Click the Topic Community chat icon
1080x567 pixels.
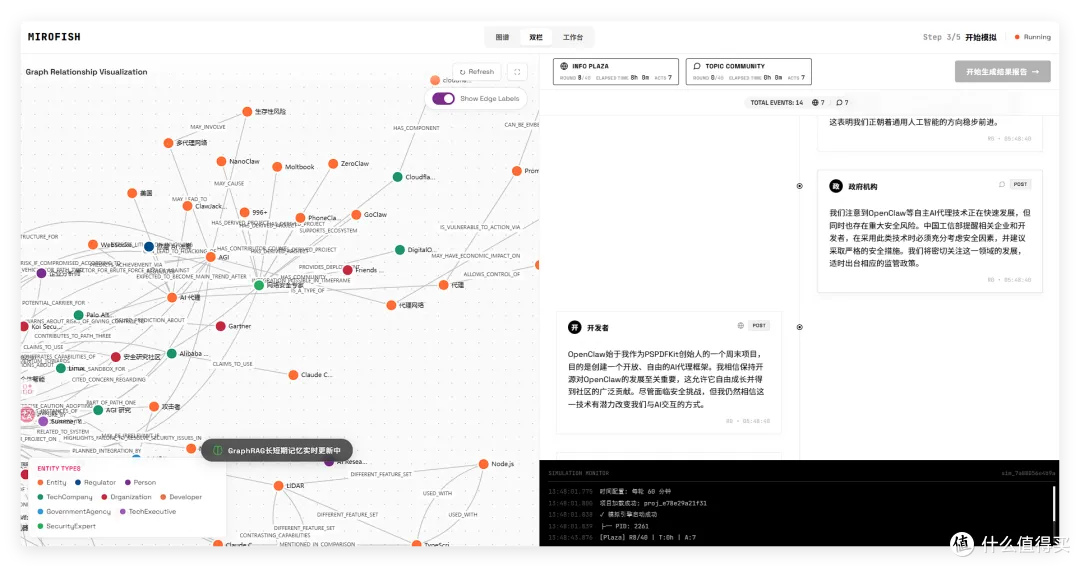697,66
